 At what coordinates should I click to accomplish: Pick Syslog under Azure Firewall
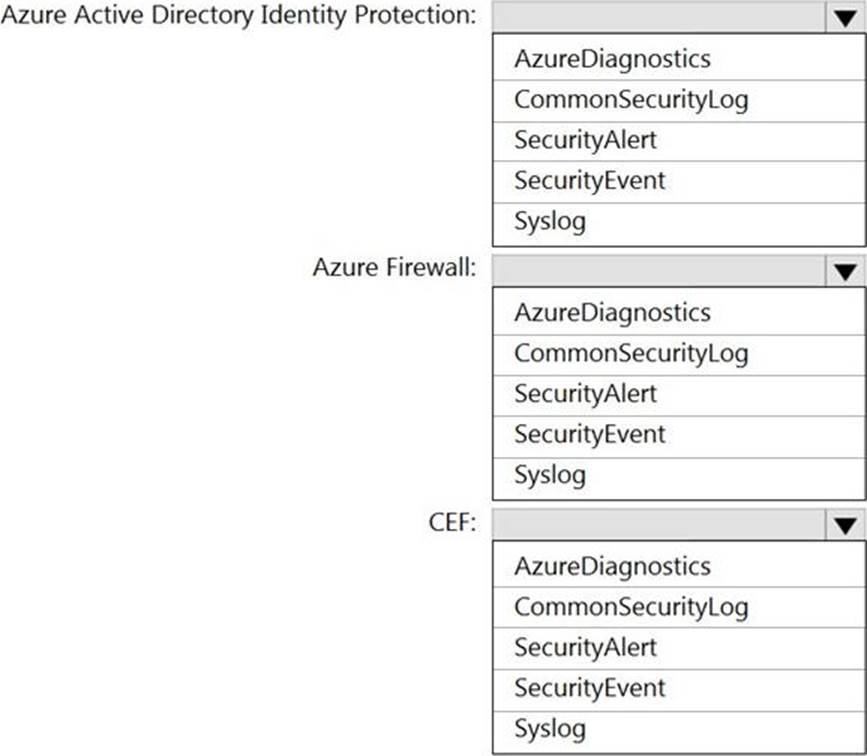click(678, 477)
